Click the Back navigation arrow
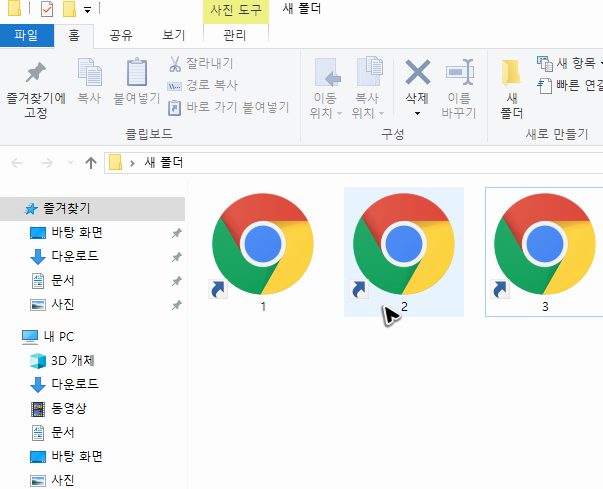The height and width of the screenshot is (489, 603). pos(17,163)
